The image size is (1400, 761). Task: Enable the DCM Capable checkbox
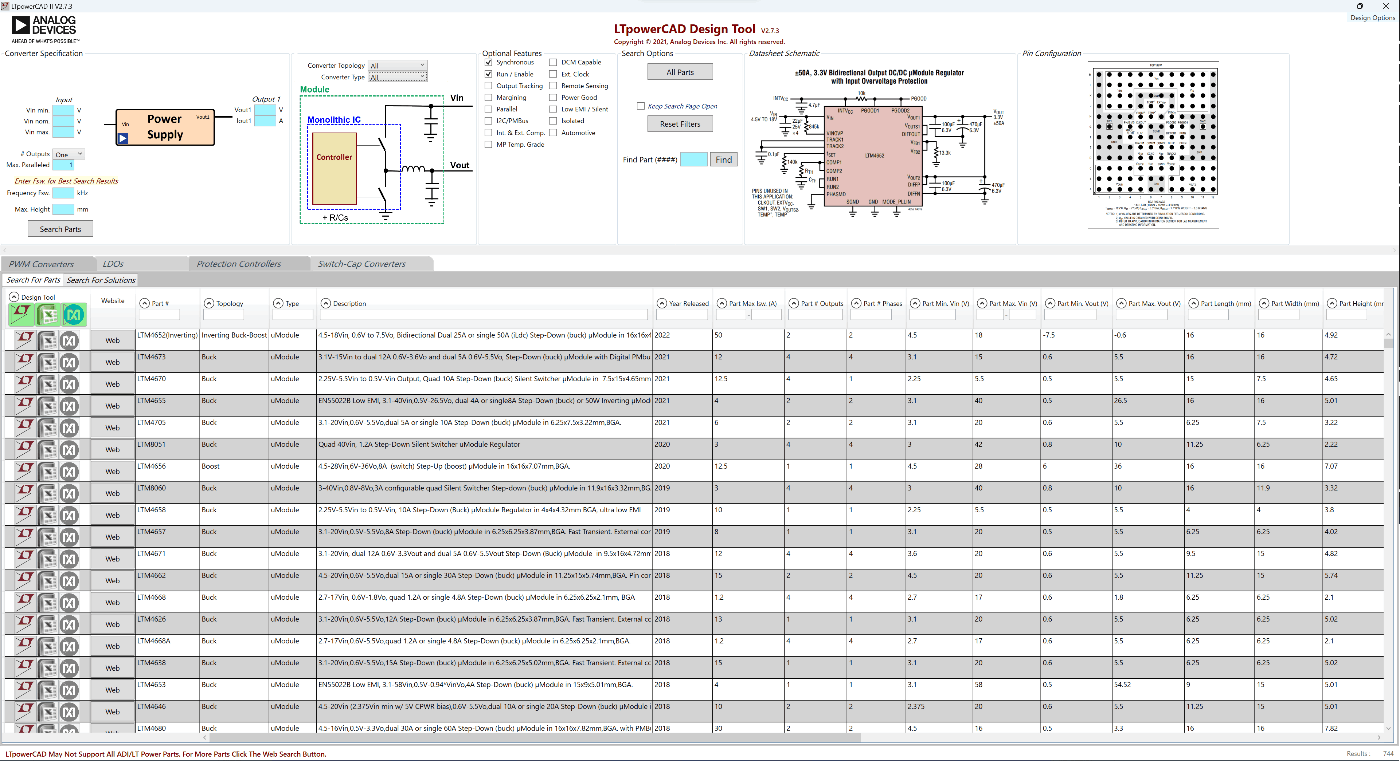(554, 62)
